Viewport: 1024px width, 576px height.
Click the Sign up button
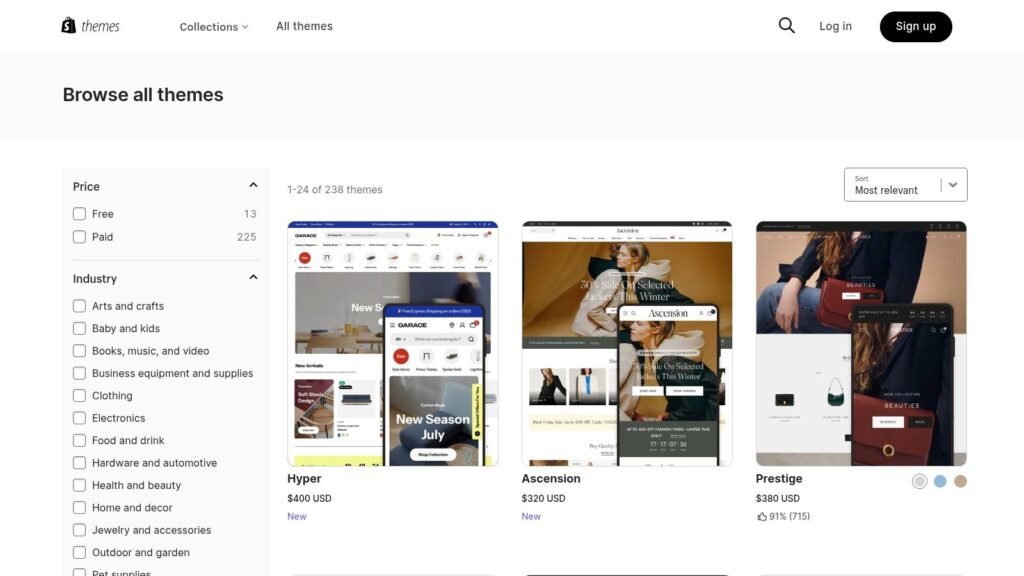point(915,26)
